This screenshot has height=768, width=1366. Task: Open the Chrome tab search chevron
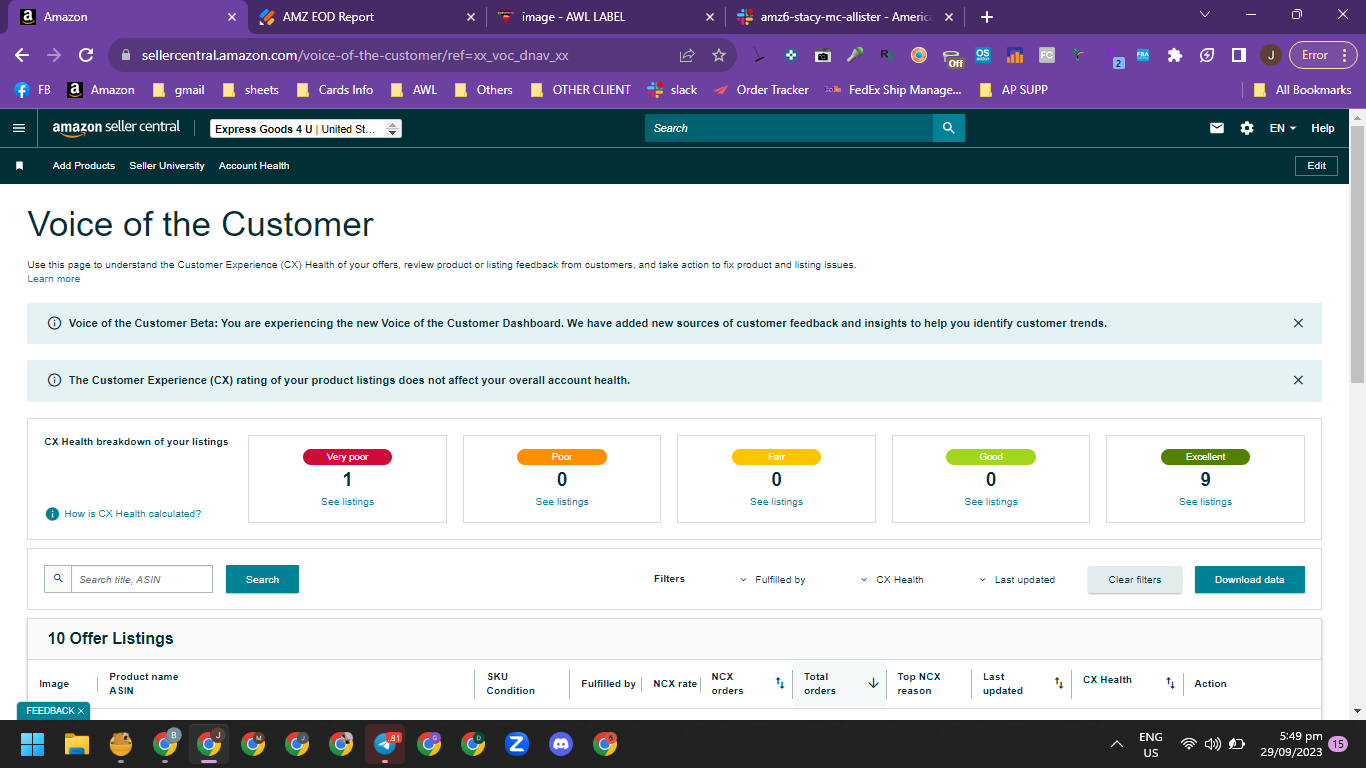(x=1204, y=15)
